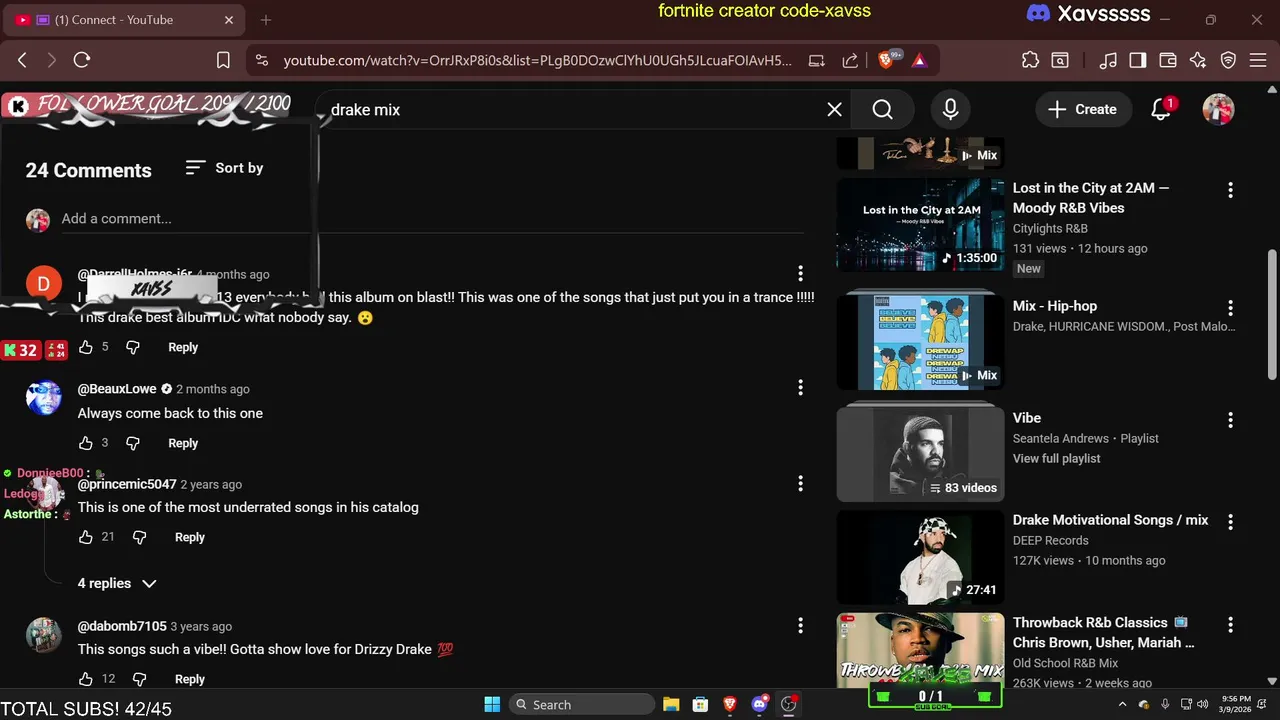Open Mix - Hip-hop thumbnail
1280x720 pixels.
(x=920, y=342)
